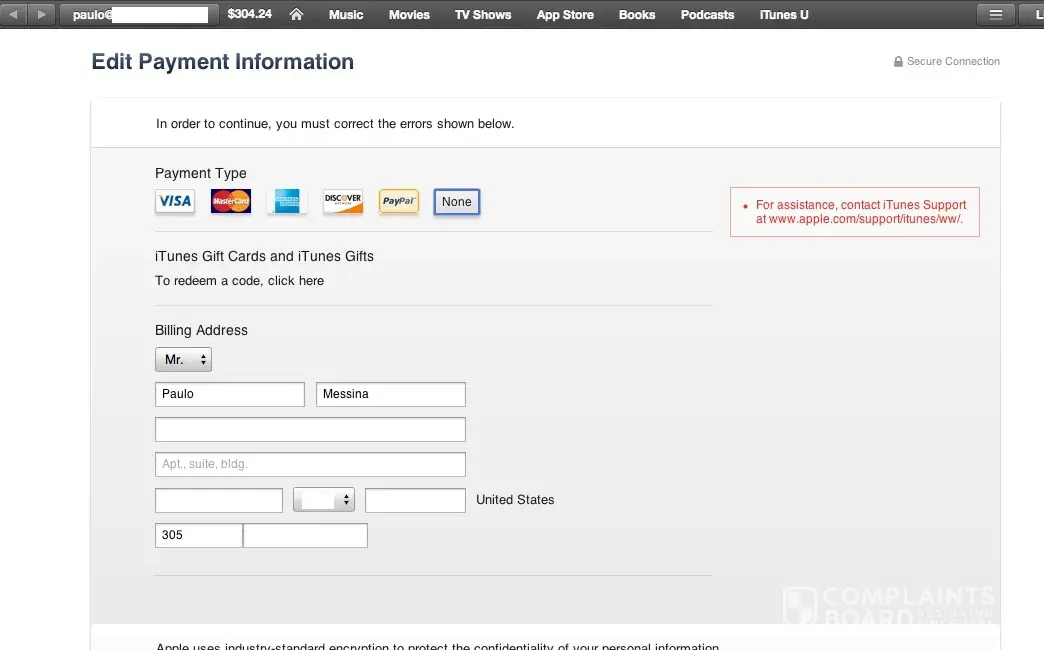Viewport: 1044px width, 650px height.
Task: Select American Express card icon
Action: click(x=287, y=202)
